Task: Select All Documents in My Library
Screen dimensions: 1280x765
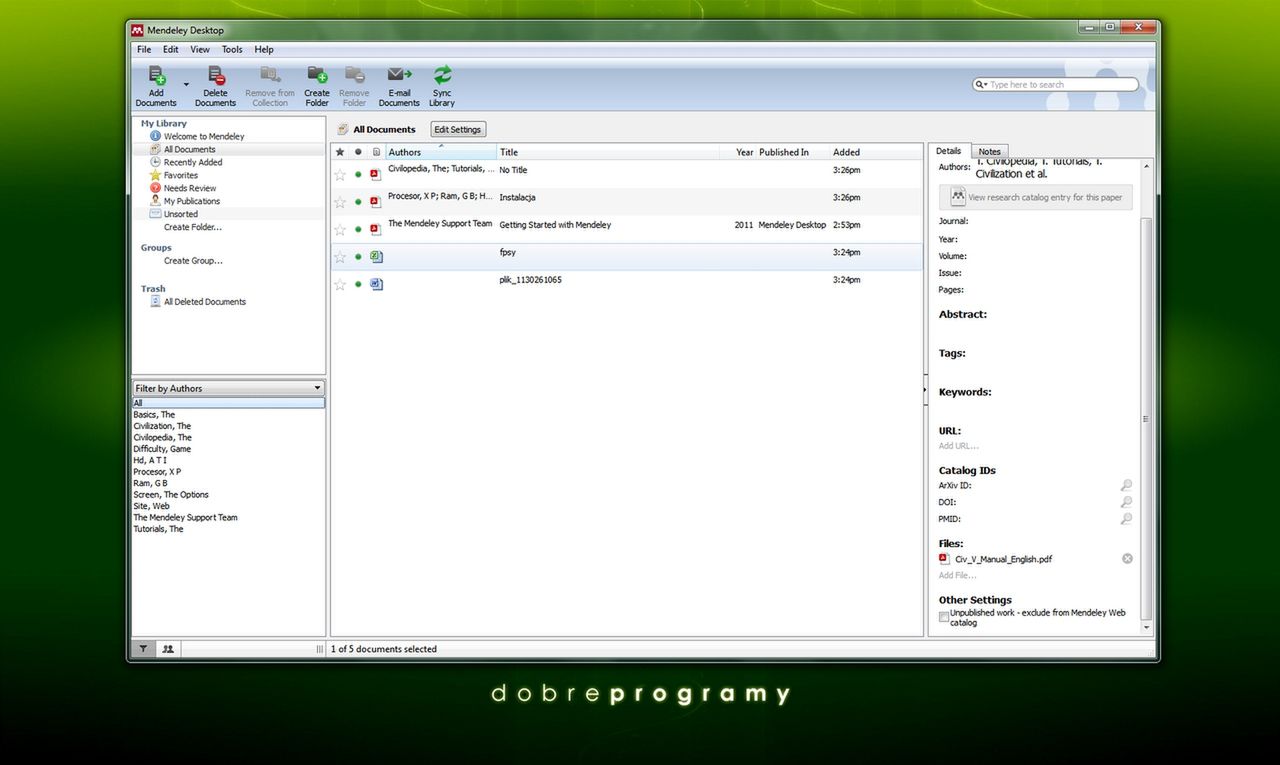Action: tap(190, 149)
